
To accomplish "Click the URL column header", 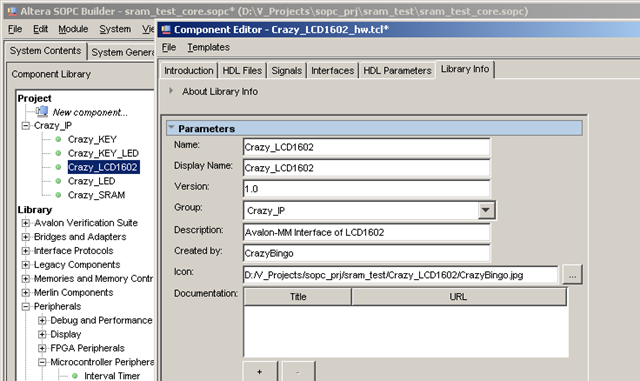I will click(x=458, y=297).
